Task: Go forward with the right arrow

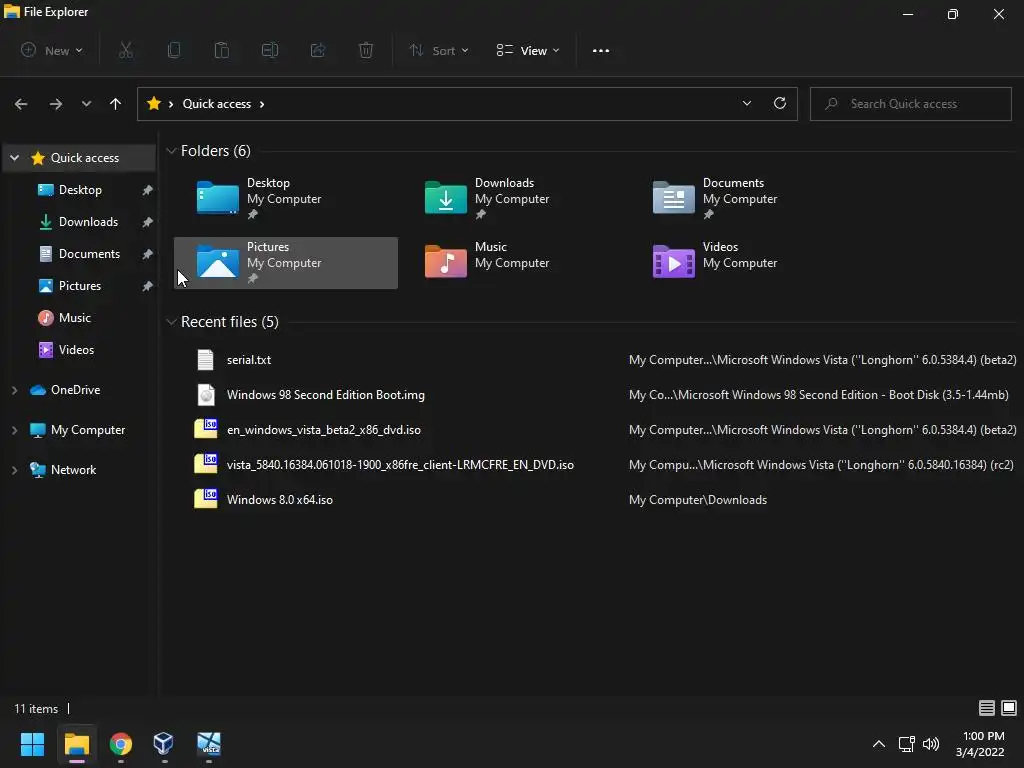Action: (56, 104)
